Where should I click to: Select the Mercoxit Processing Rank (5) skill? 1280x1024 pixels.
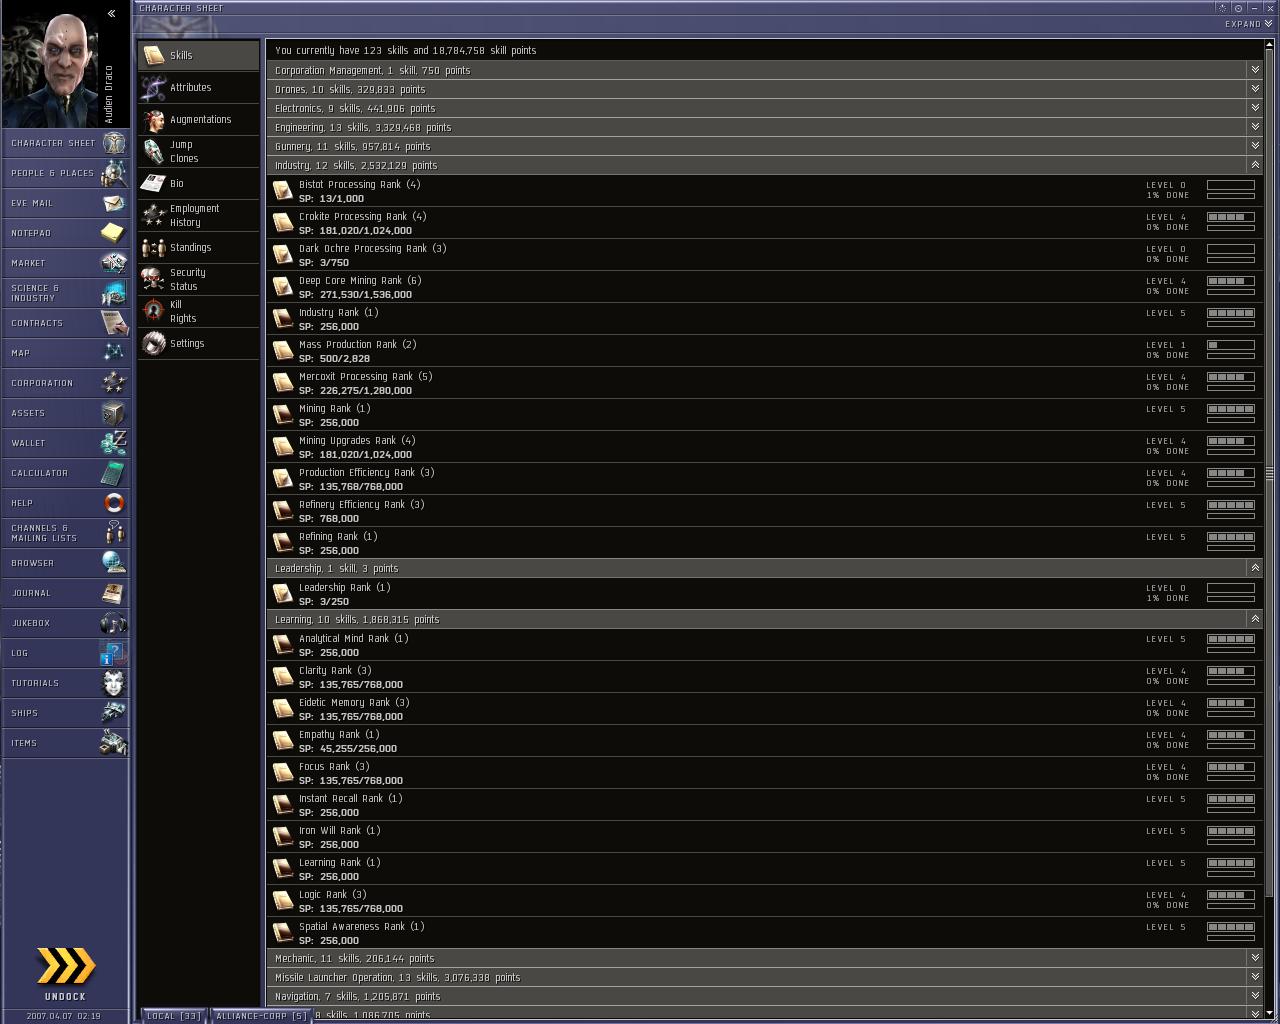click(765, 383)
